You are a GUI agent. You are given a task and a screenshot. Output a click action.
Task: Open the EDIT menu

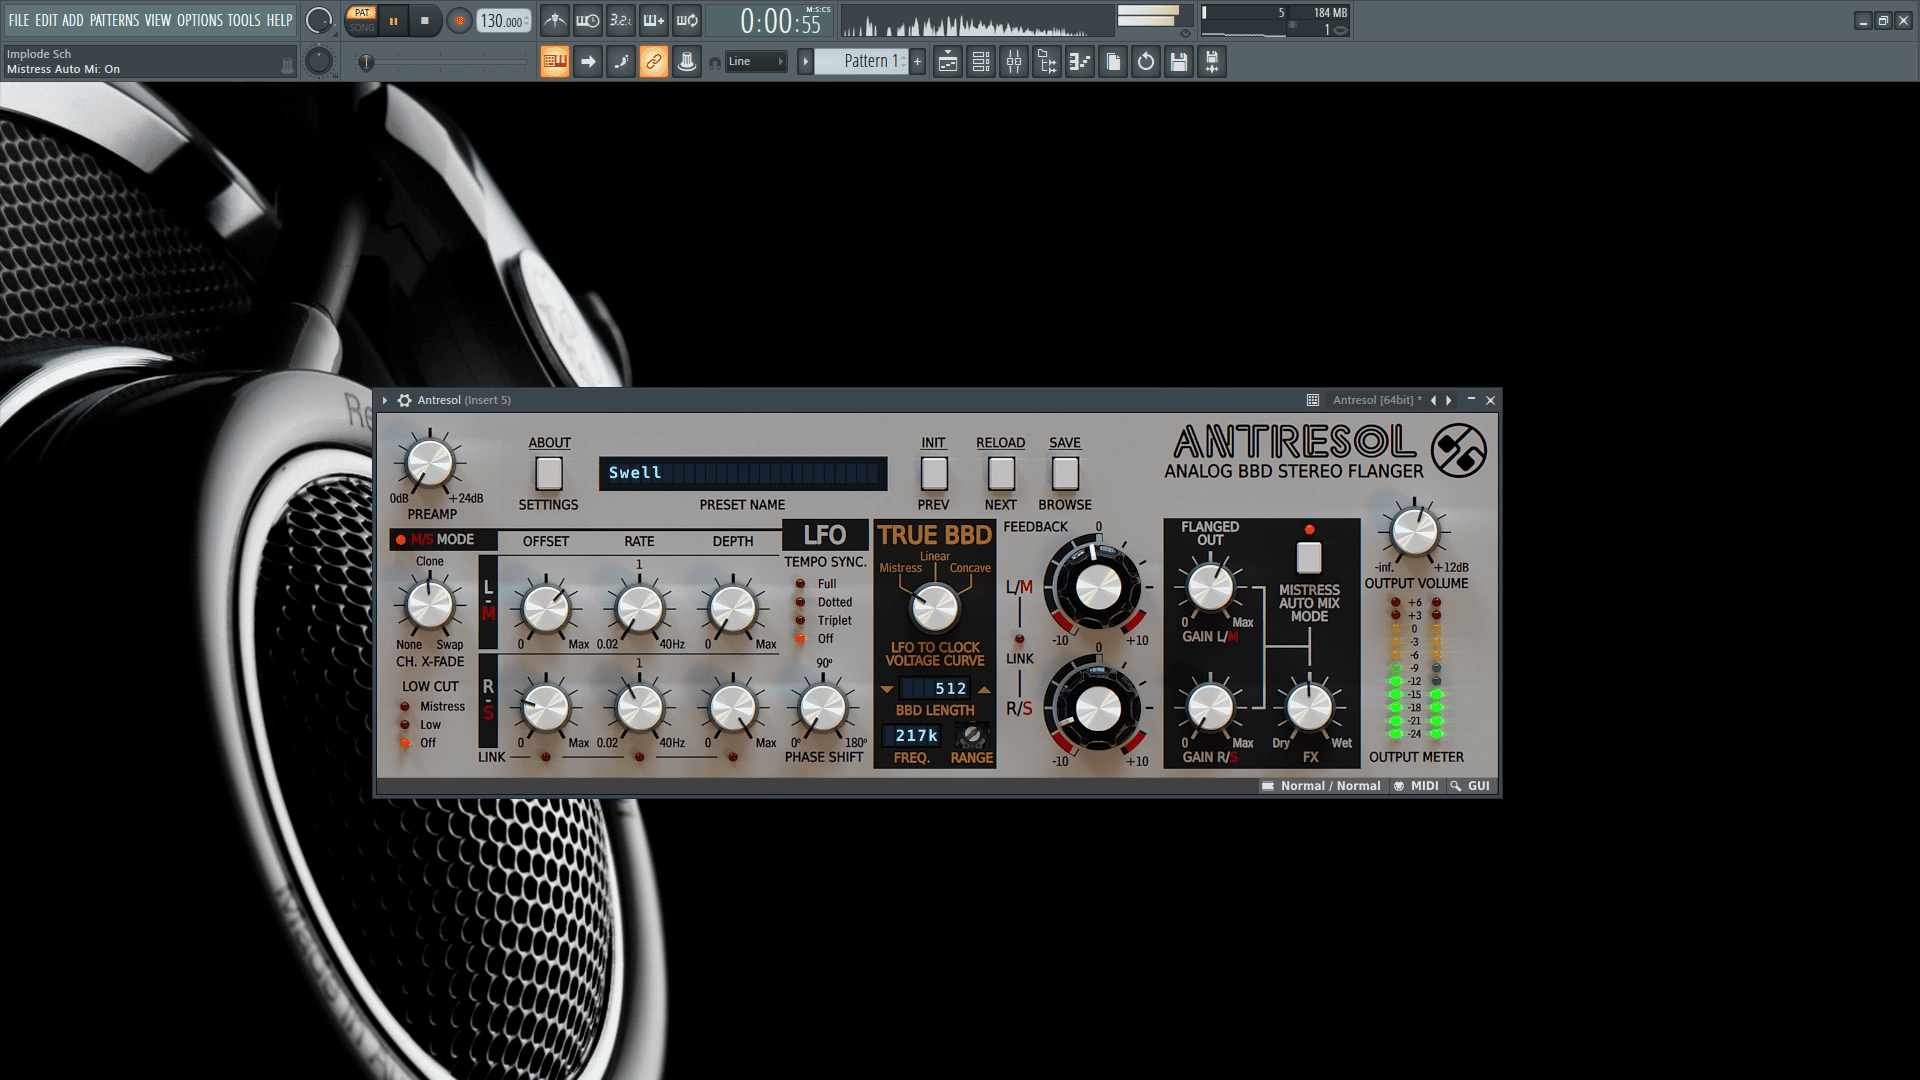pos(46,20)
